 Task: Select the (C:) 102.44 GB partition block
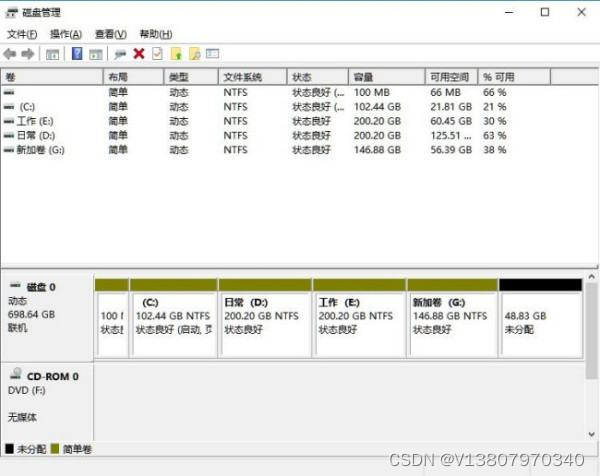(174, 319)
